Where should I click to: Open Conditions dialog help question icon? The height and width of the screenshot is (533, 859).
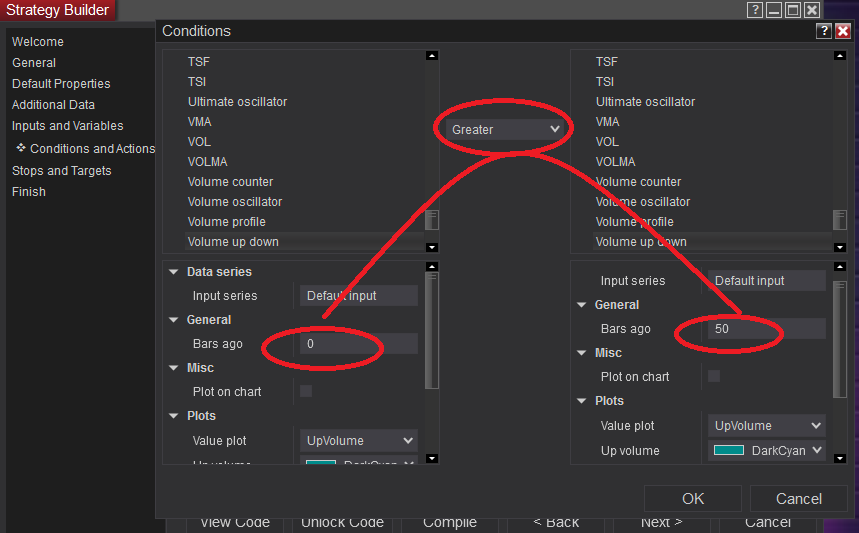click(824, 31)
